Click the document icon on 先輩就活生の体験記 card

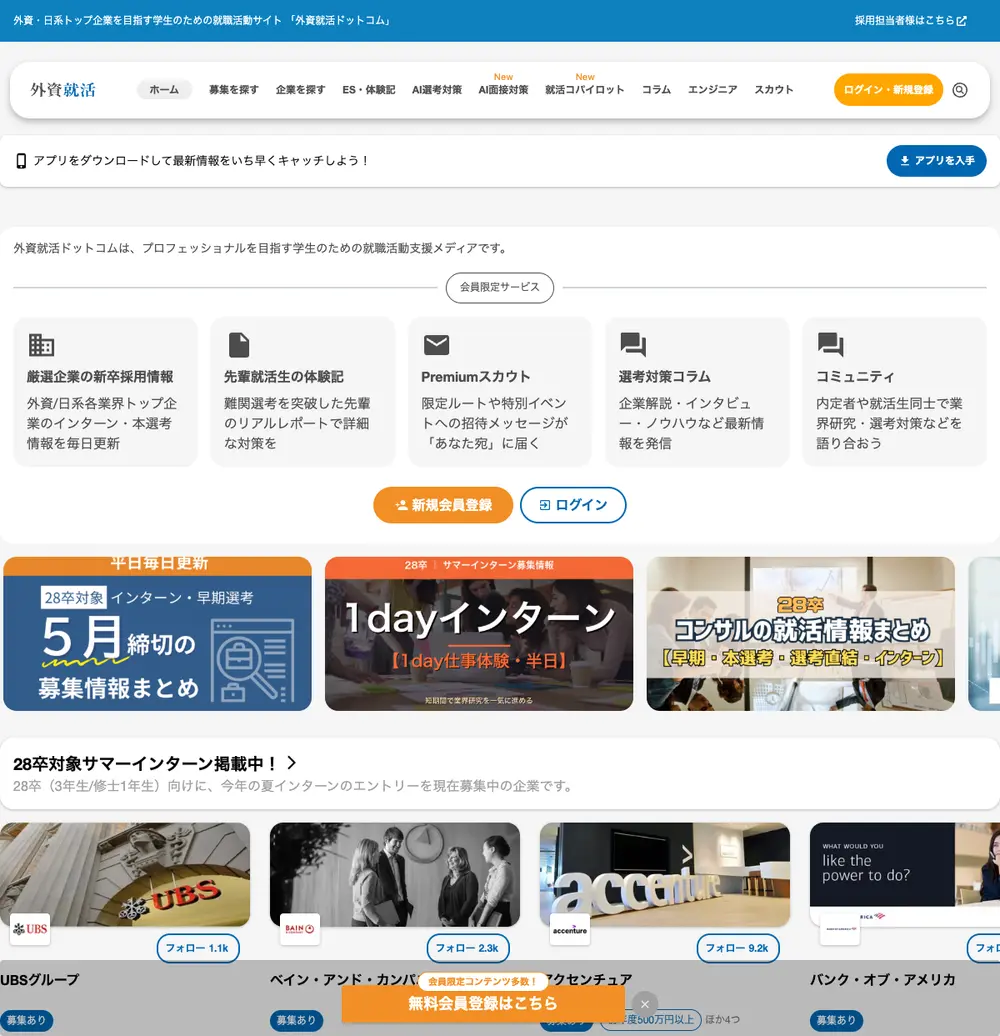point(239,345)
